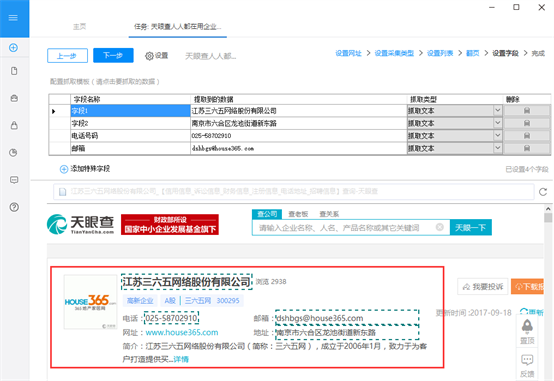Image resolution: width=554 pixels, height=381 pixels.
Task: Click the 上一步 button
Action: point(67,55)
